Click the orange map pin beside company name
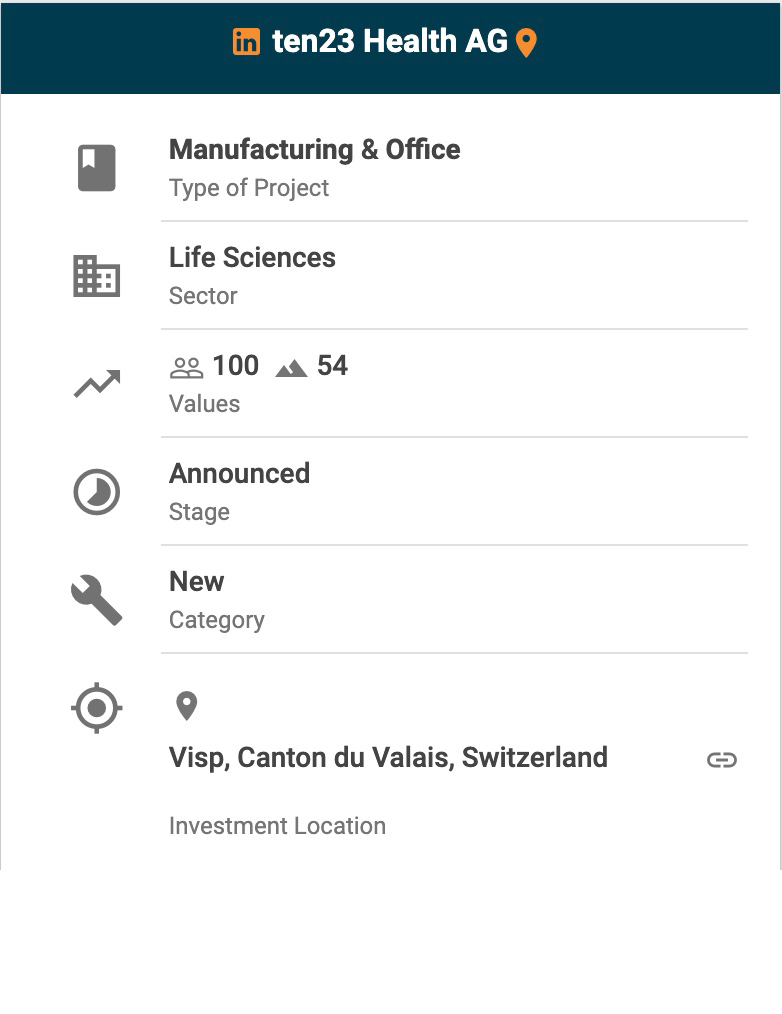Image resolution: width=782 pixels, height=1014 pixels. [526, 43]
